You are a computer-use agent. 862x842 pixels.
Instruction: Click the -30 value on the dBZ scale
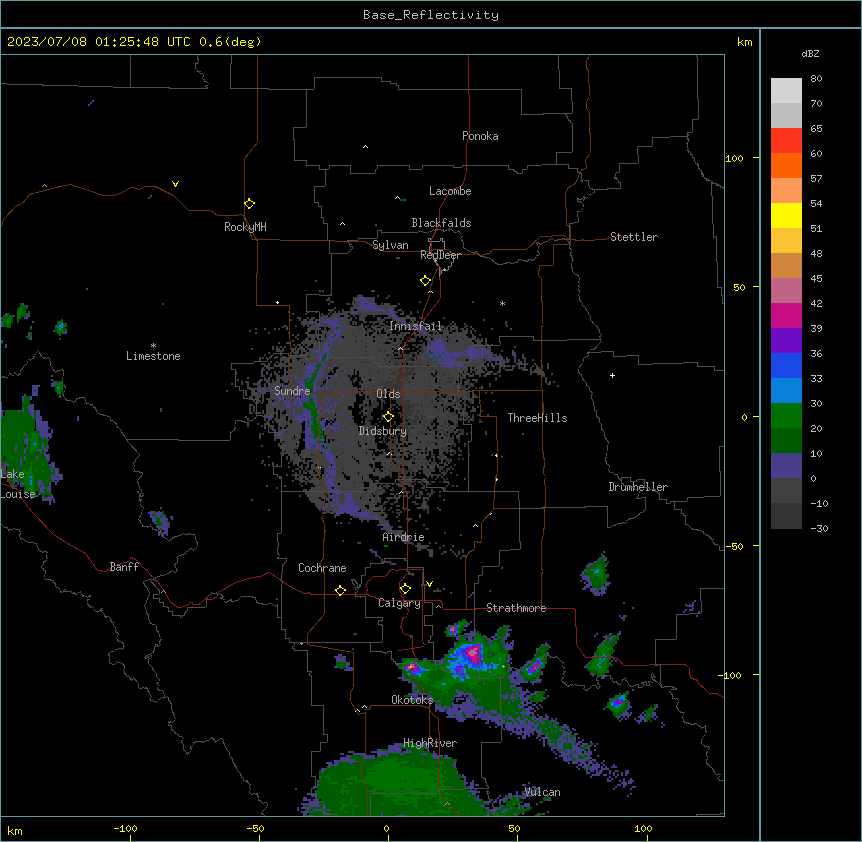pos(819,528)
